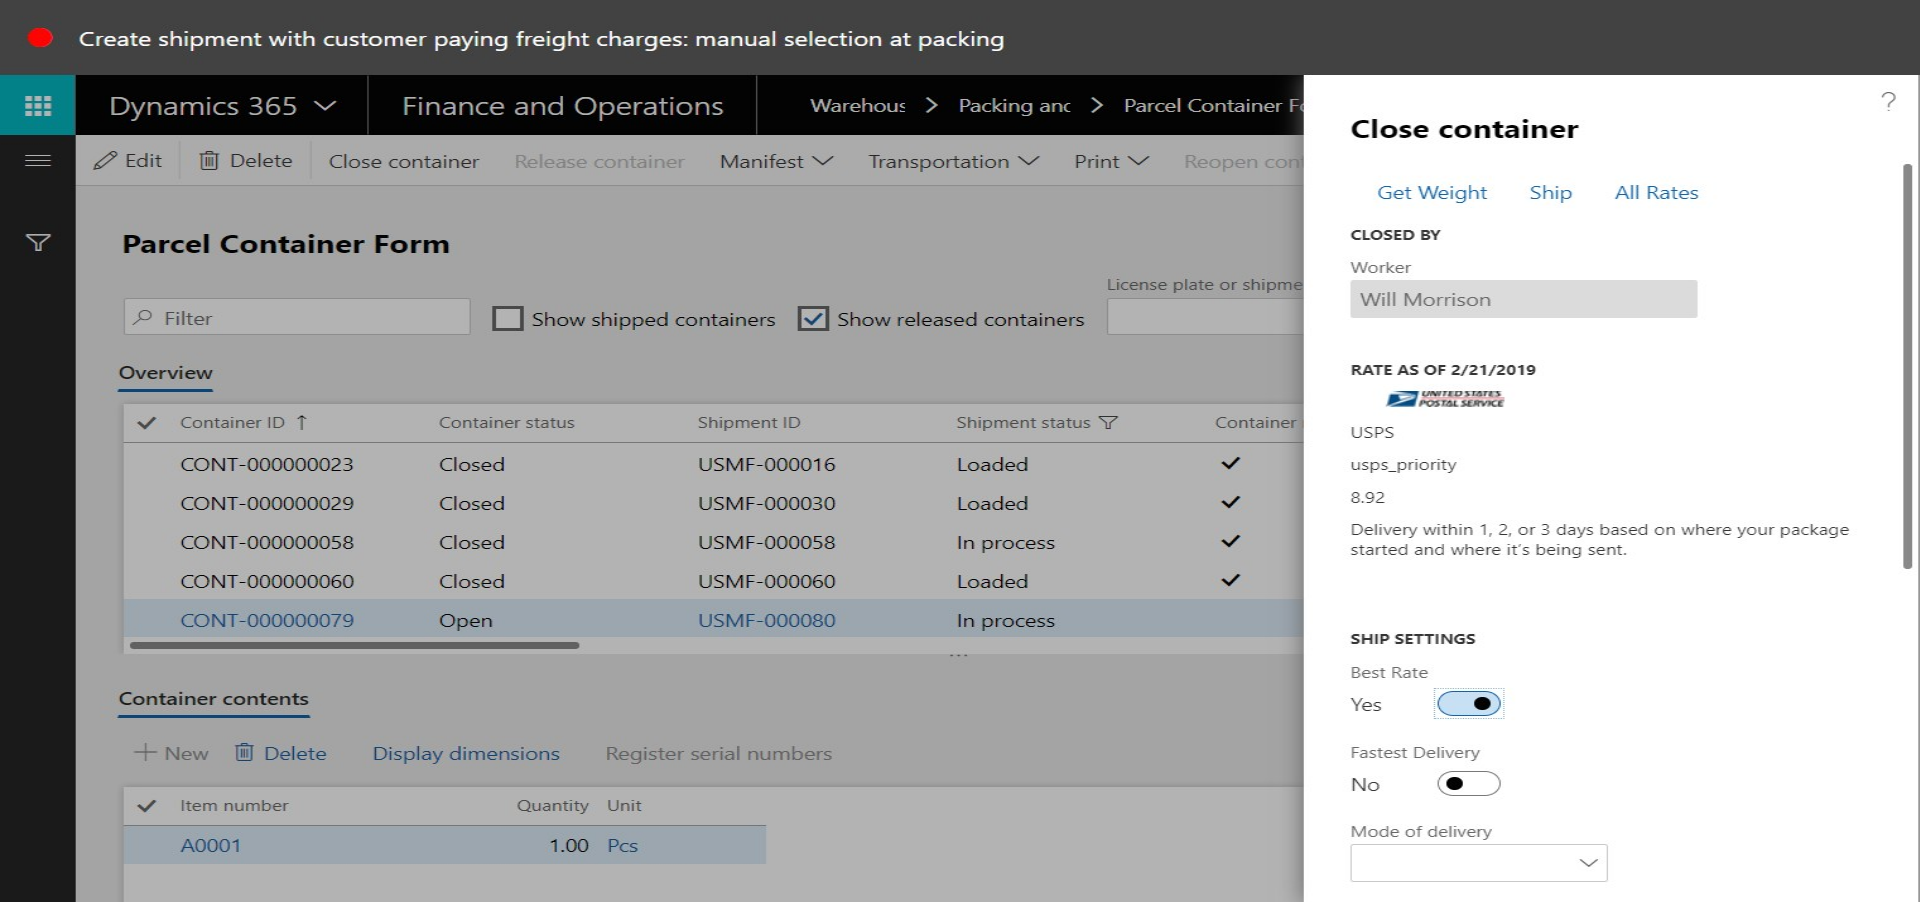Check the Show shipped containers checkbox
This screenshot has height=902, width=1920.
pyautogui.click(x=508, y=319)
